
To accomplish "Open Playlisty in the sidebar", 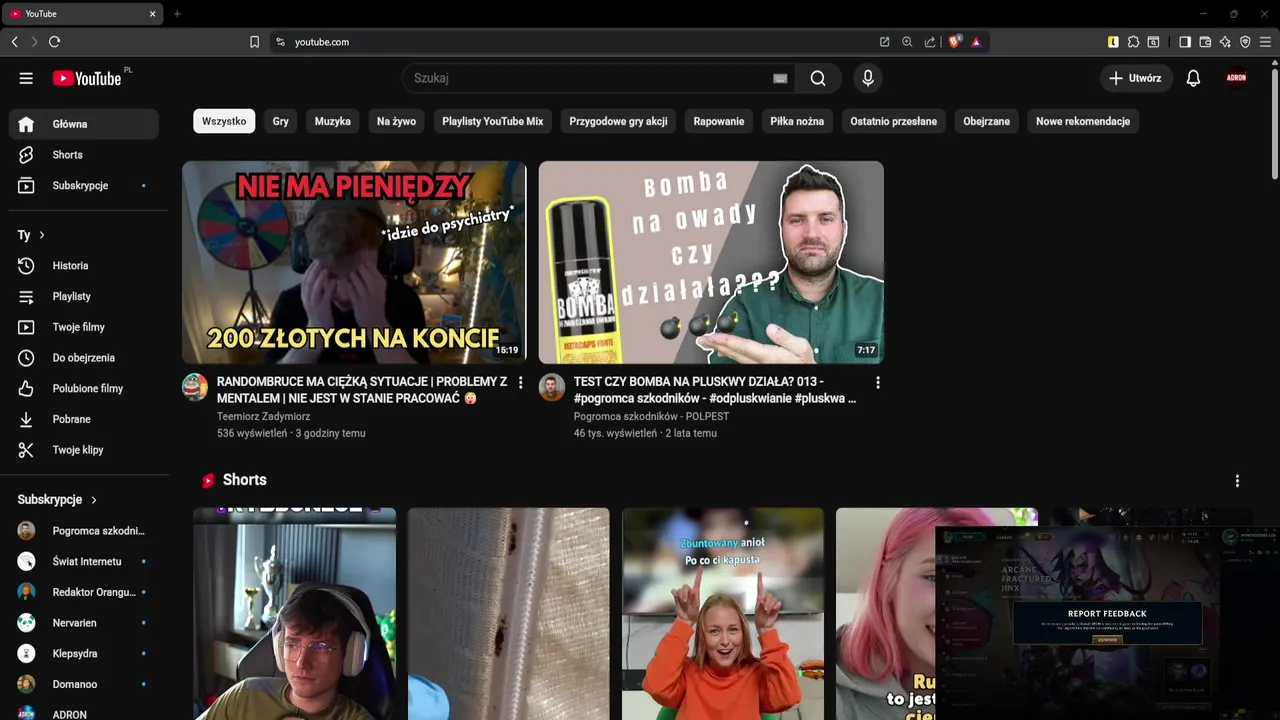I will point(84,297).
